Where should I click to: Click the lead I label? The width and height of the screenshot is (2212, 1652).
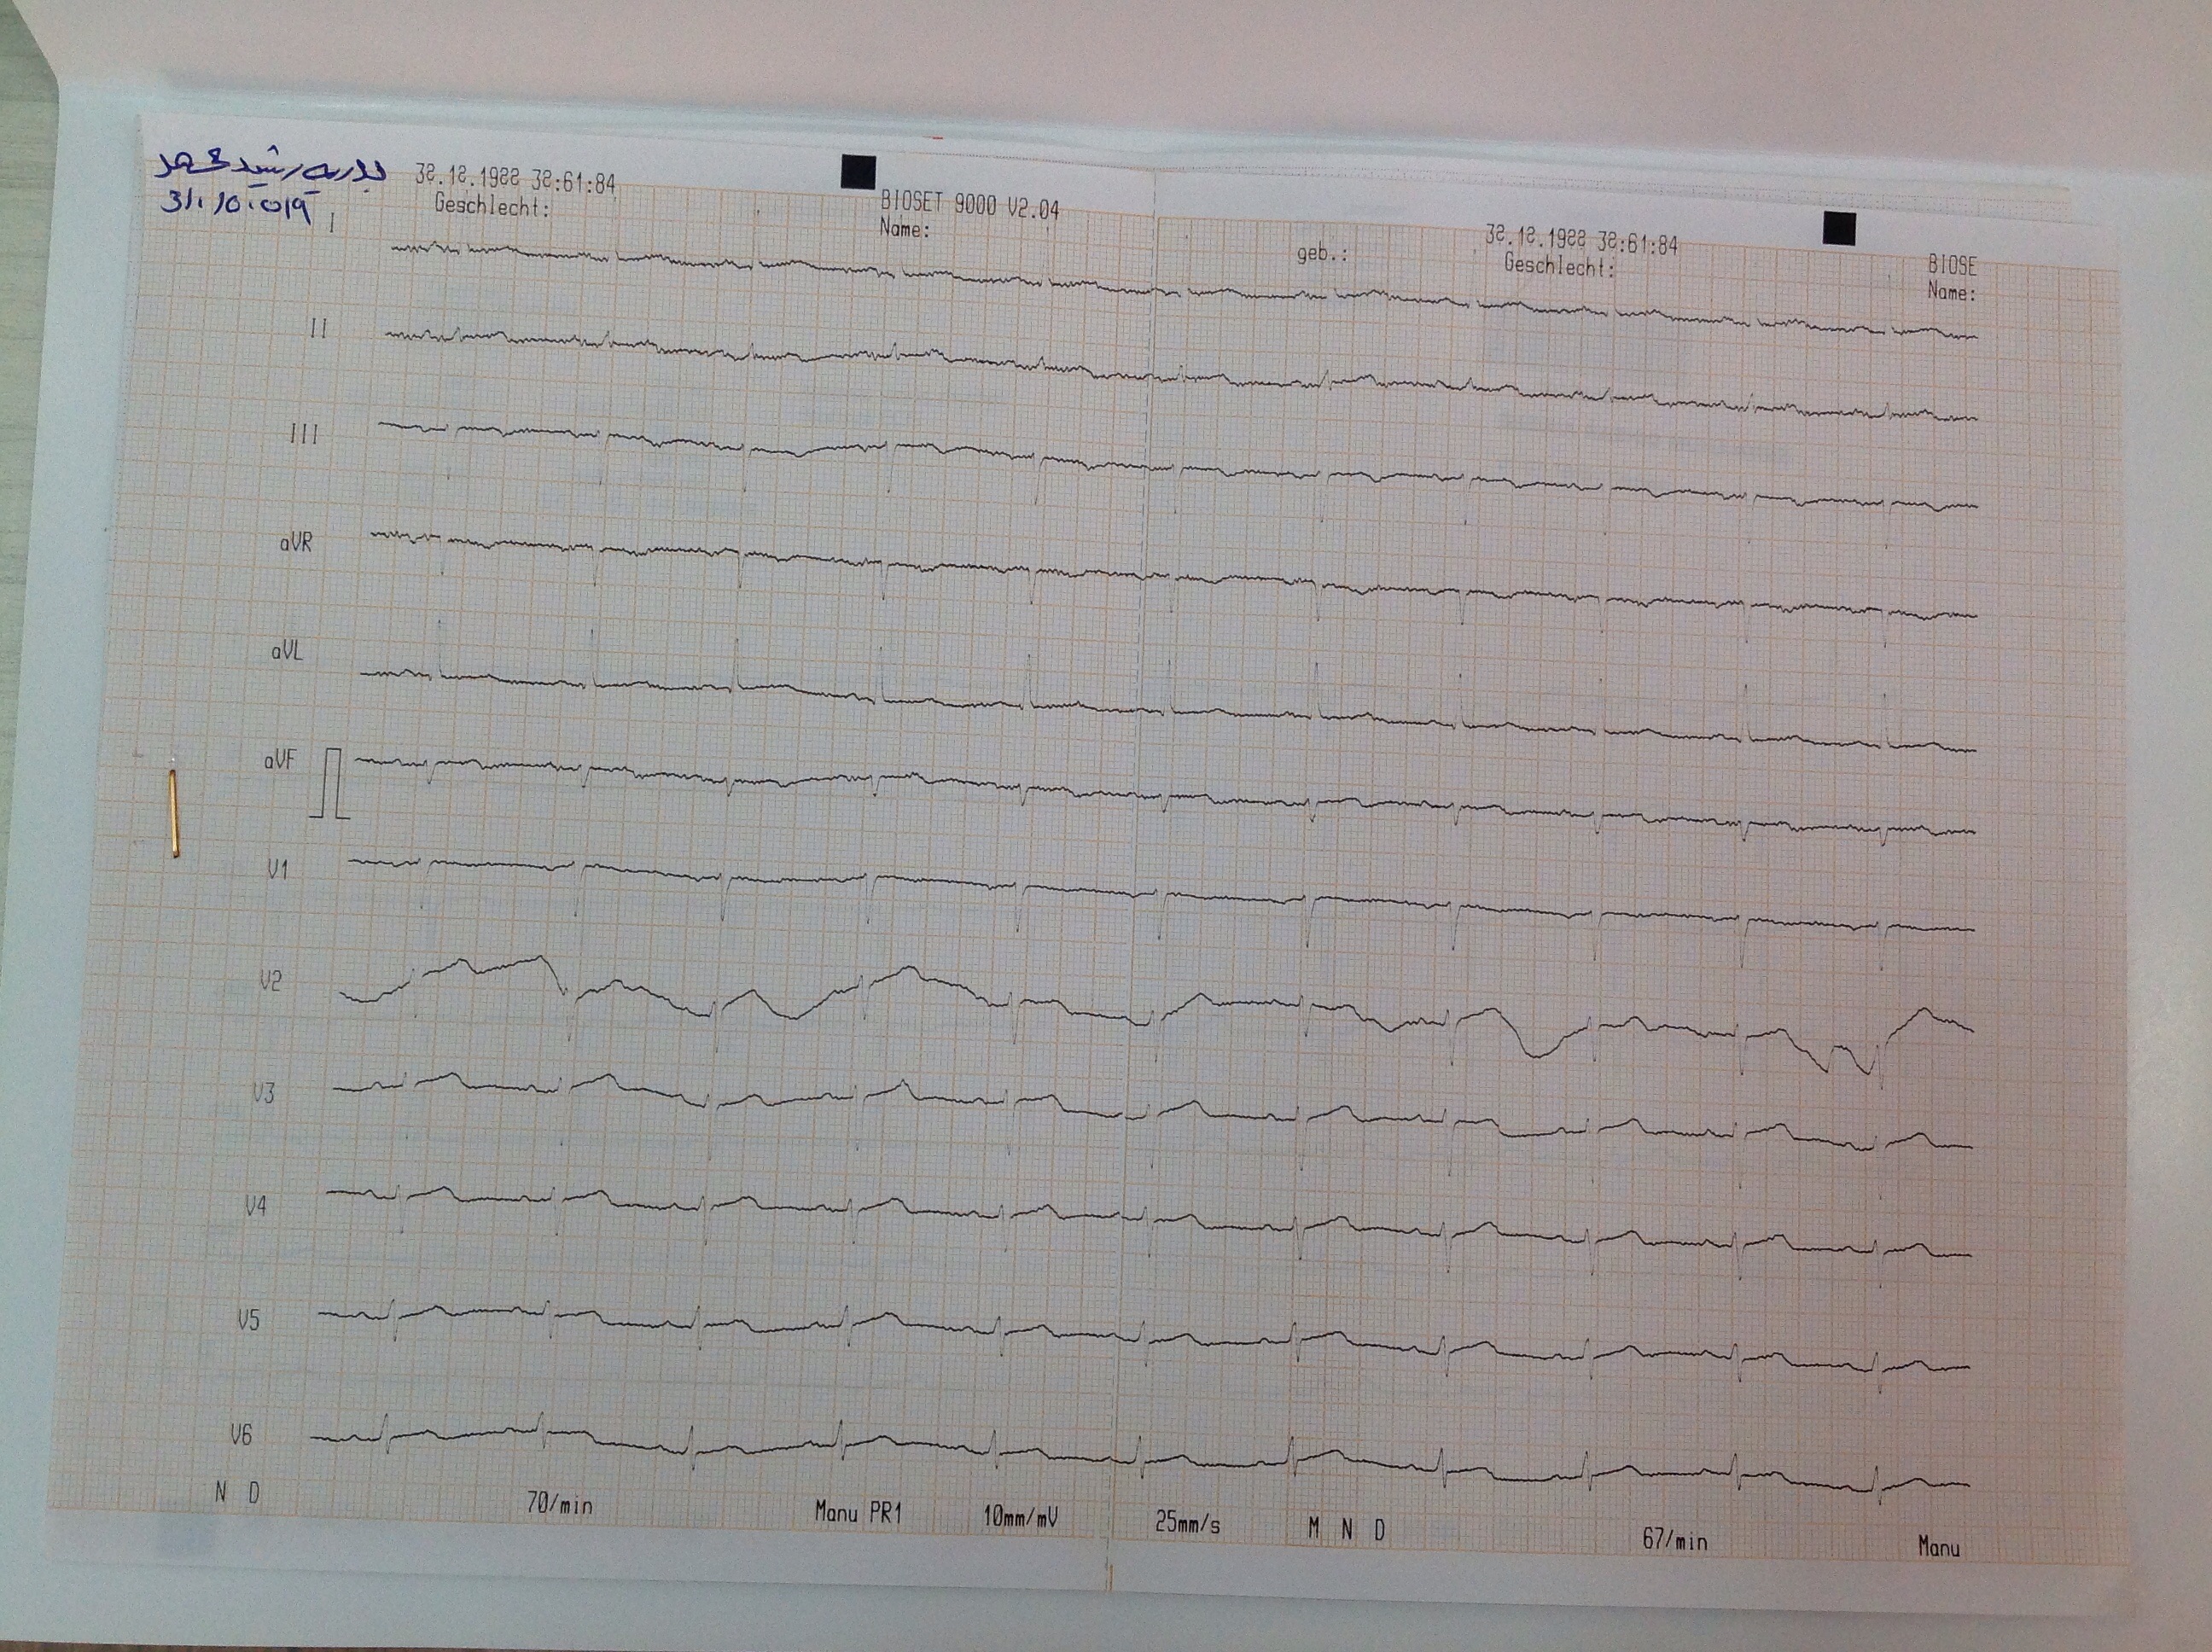point(332,222)
